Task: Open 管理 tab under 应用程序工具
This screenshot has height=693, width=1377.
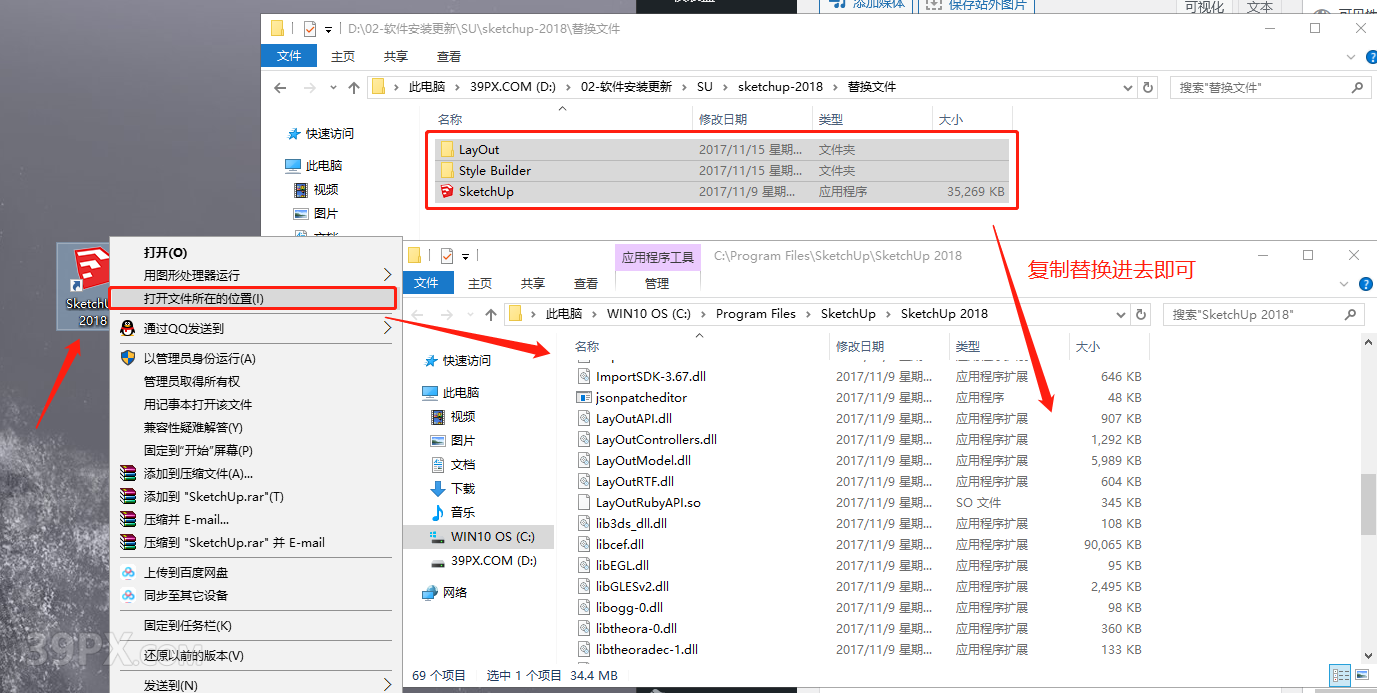Action: (x=657, y=283)
